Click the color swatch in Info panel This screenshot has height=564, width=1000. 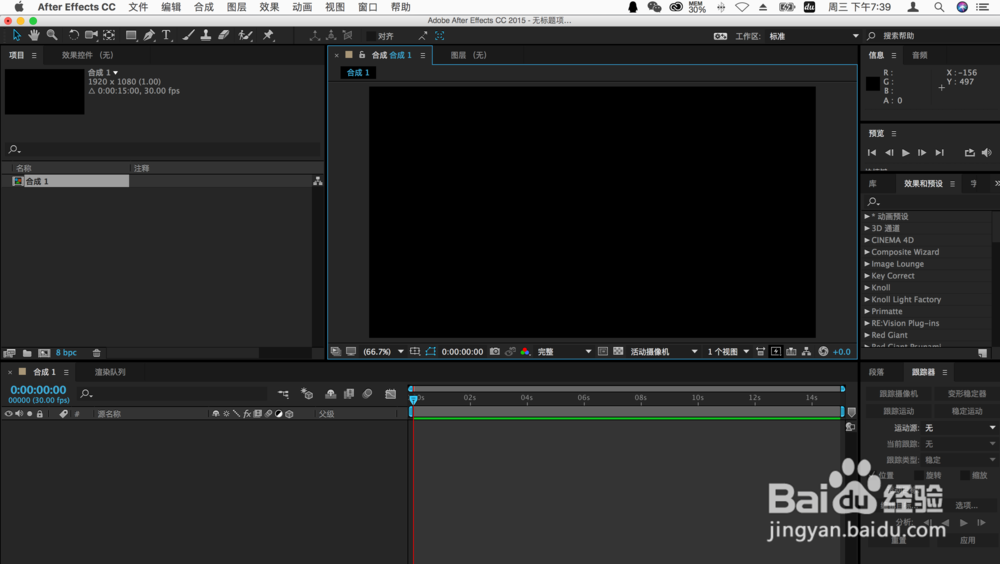tap(872, 83)
